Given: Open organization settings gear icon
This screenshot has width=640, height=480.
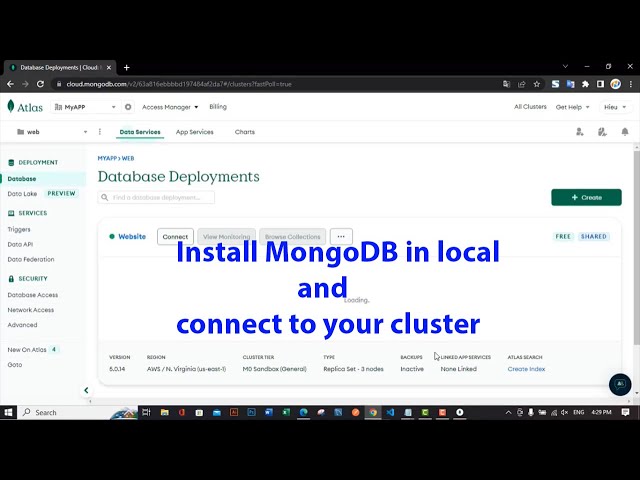Looking at the screenshot, I should coord(128,107).
